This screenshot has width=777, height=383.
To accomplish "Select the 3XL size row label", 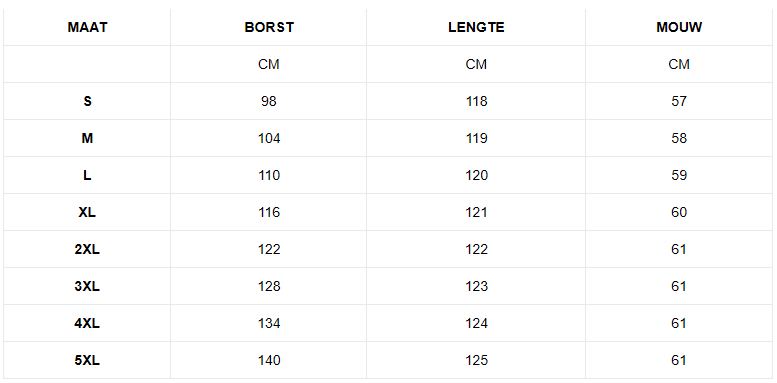I will pos(87,286).
